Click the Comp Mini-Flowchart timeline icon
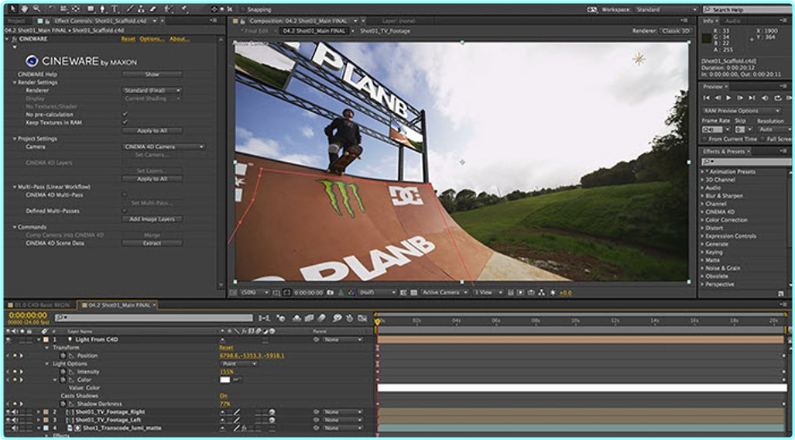This screenshot has height=440, width=795. click(x=264, y=318)
